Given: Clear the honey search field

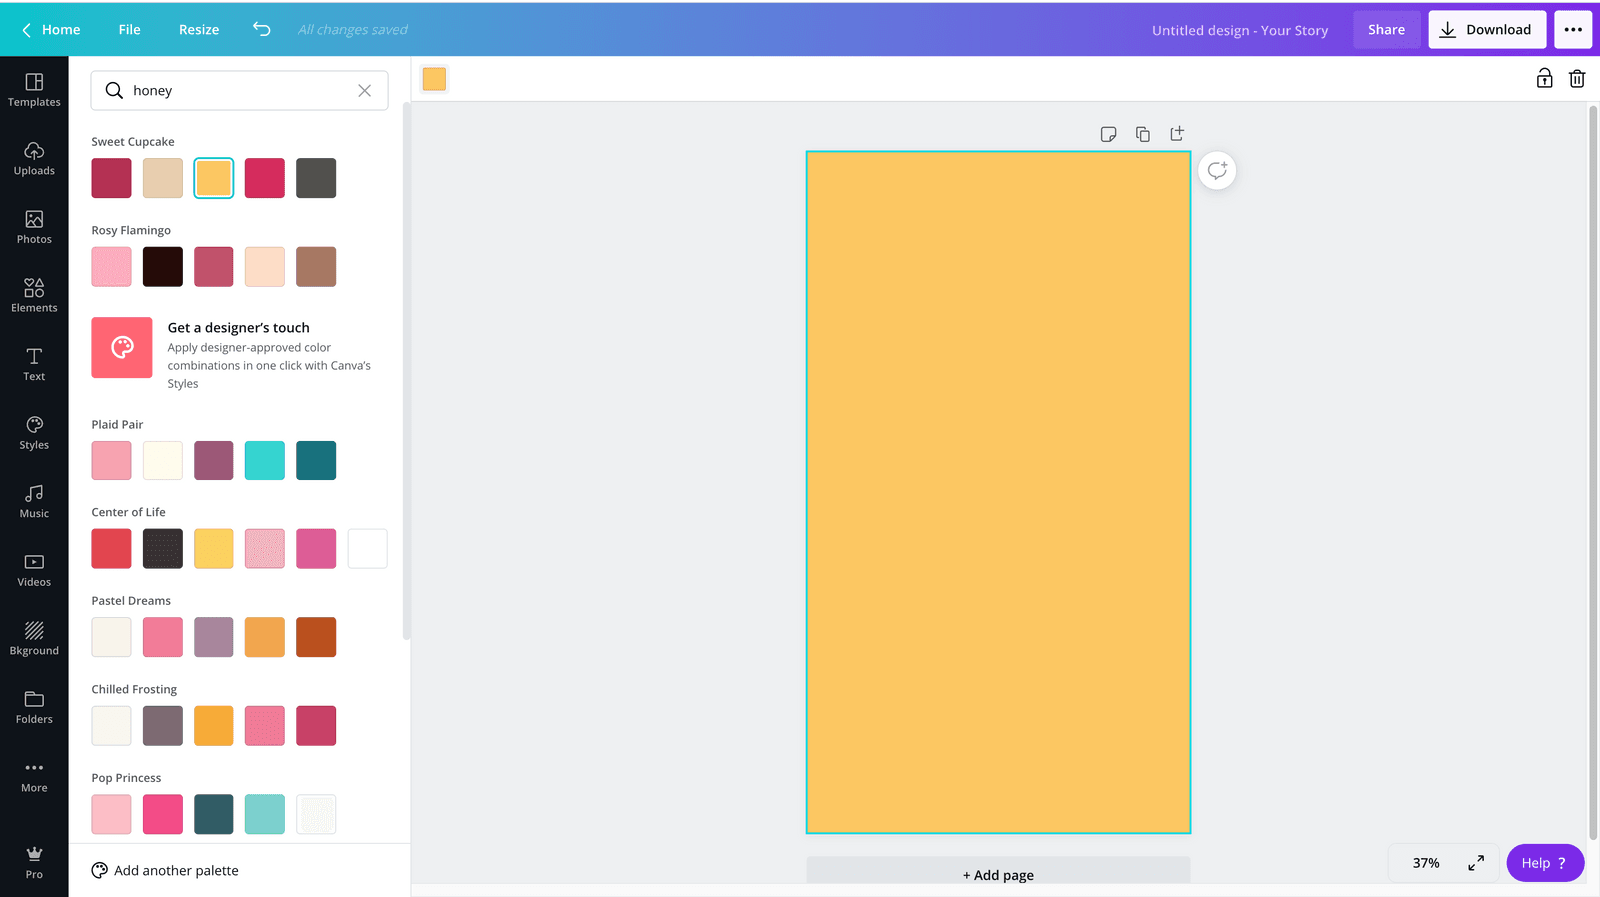Looking at the screenshot, I should coord(365,91).
